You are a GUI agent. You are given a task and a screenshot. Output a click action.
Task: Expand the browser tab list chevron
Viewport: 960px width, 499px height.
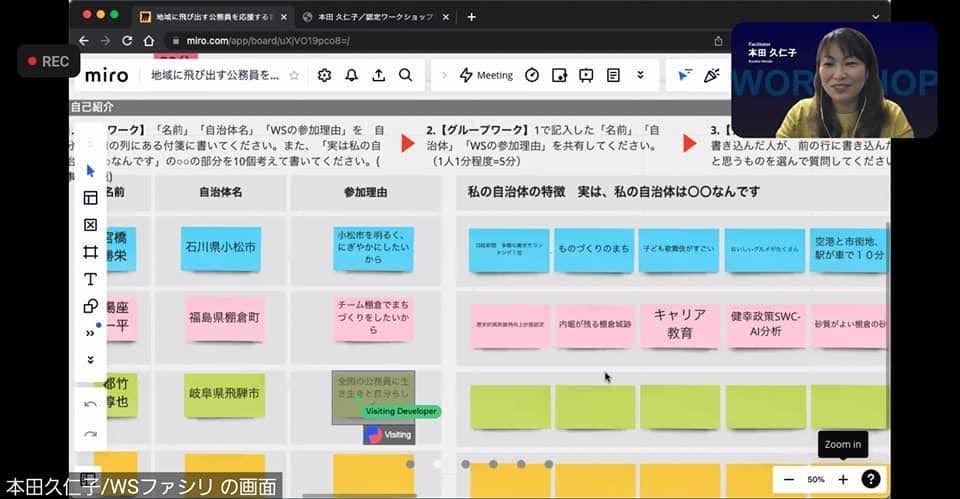[x=876, y=17]
